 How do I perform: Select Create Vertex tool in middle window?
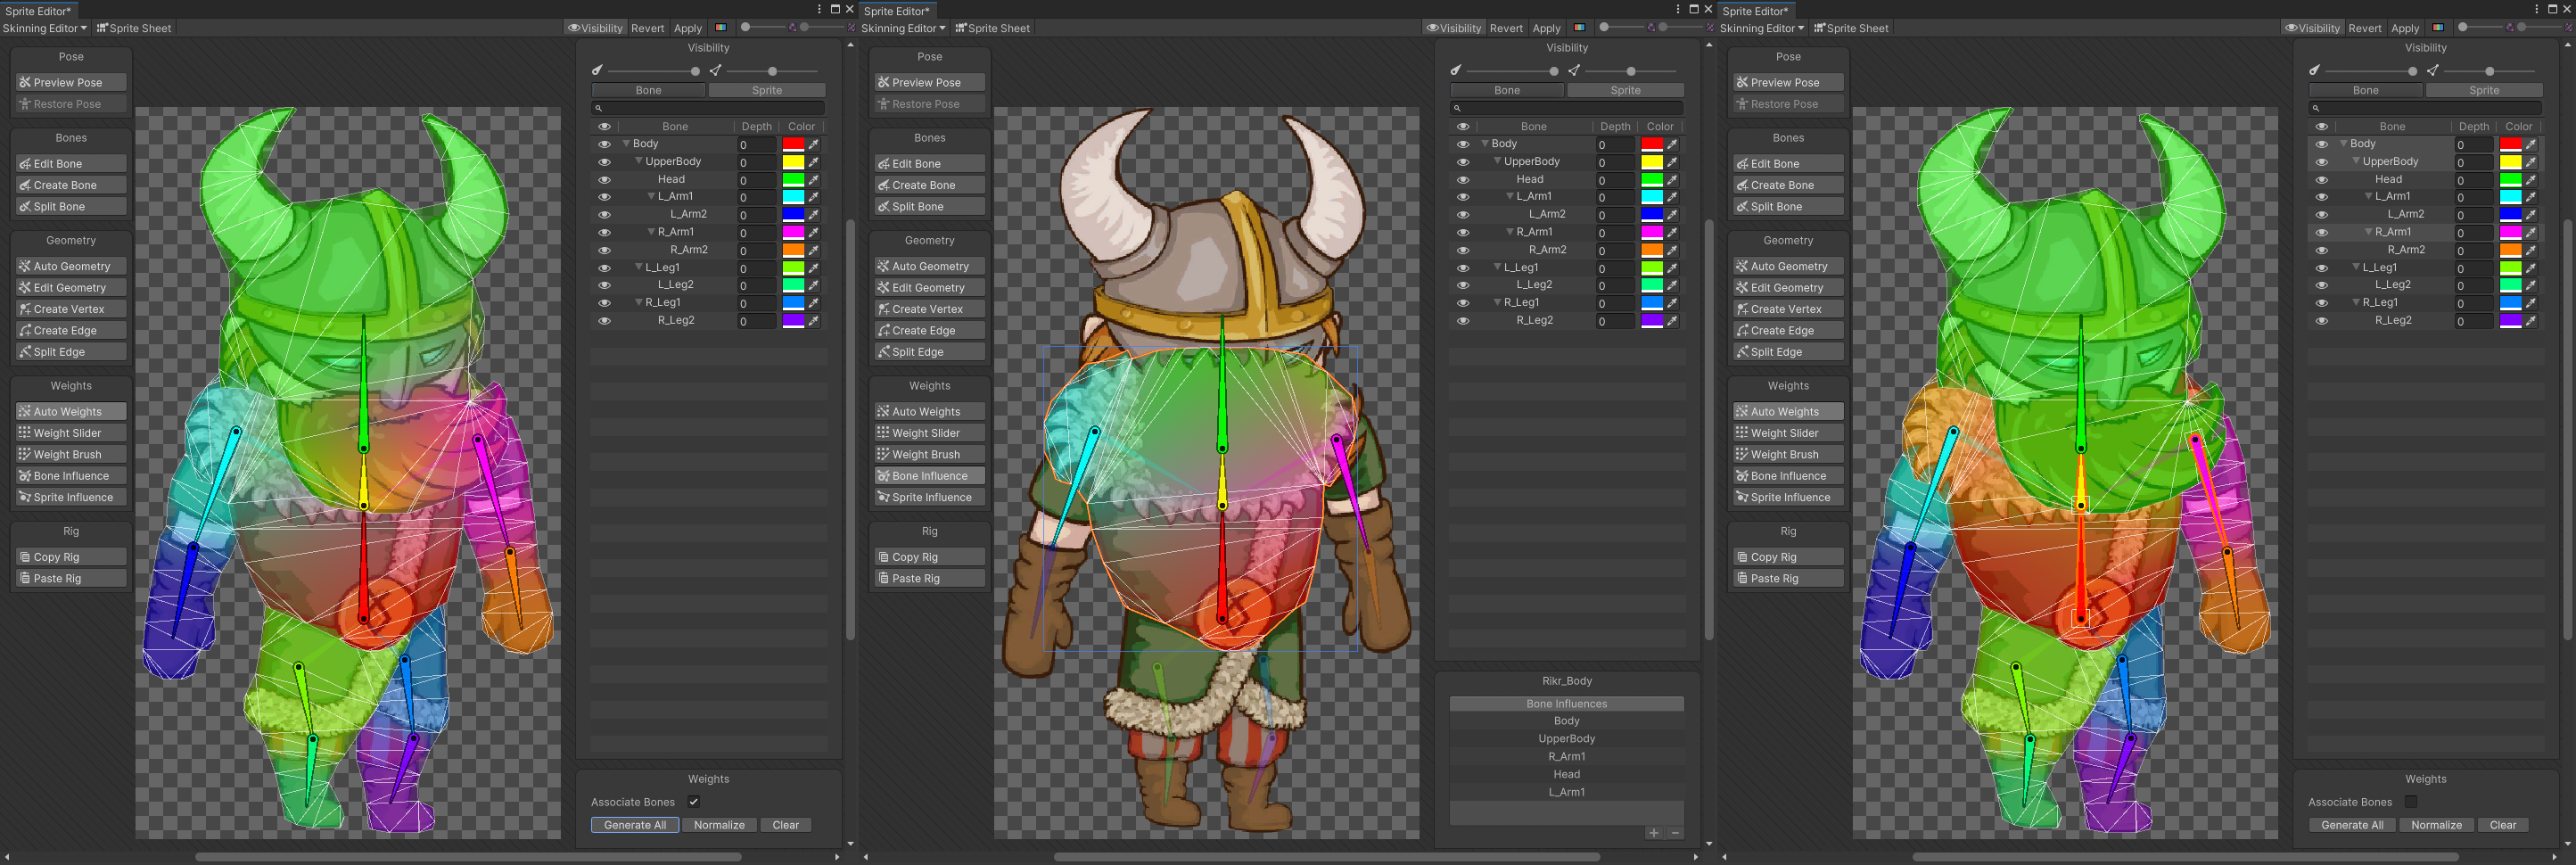point(930,309)
